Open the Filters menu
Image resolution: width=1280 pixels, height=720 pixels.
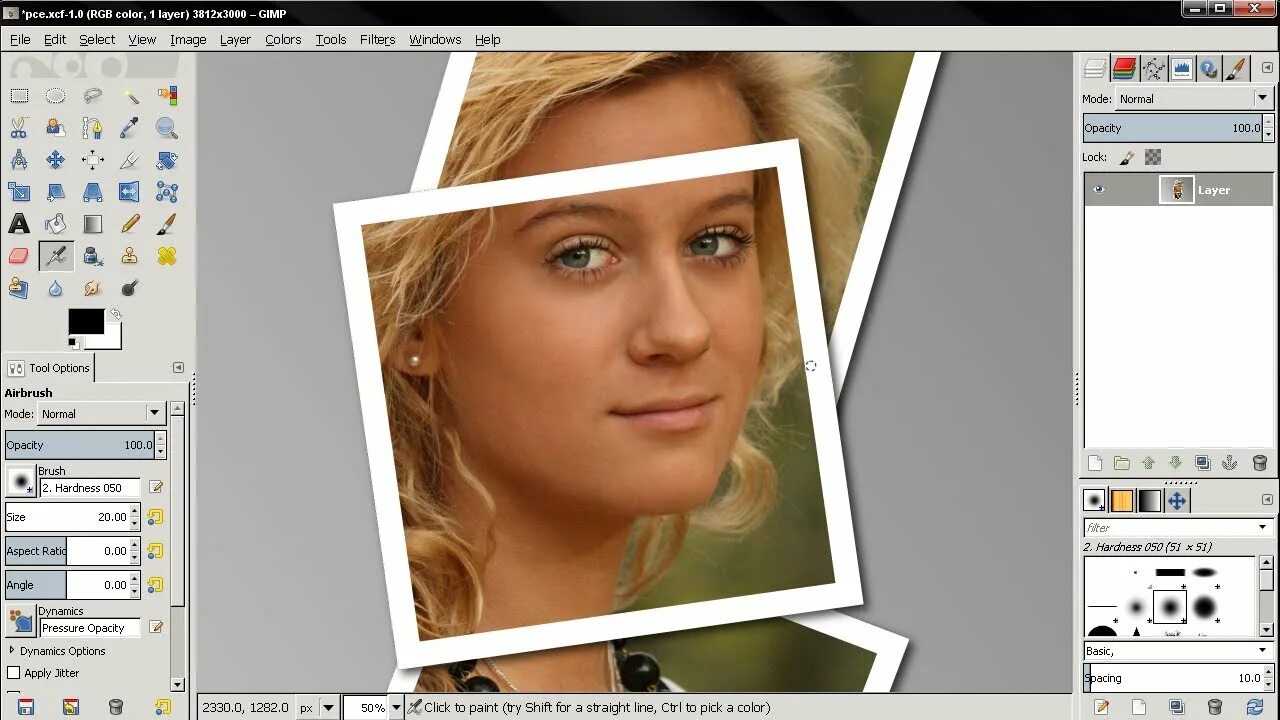pyautogui.click(x=377, y=39)
